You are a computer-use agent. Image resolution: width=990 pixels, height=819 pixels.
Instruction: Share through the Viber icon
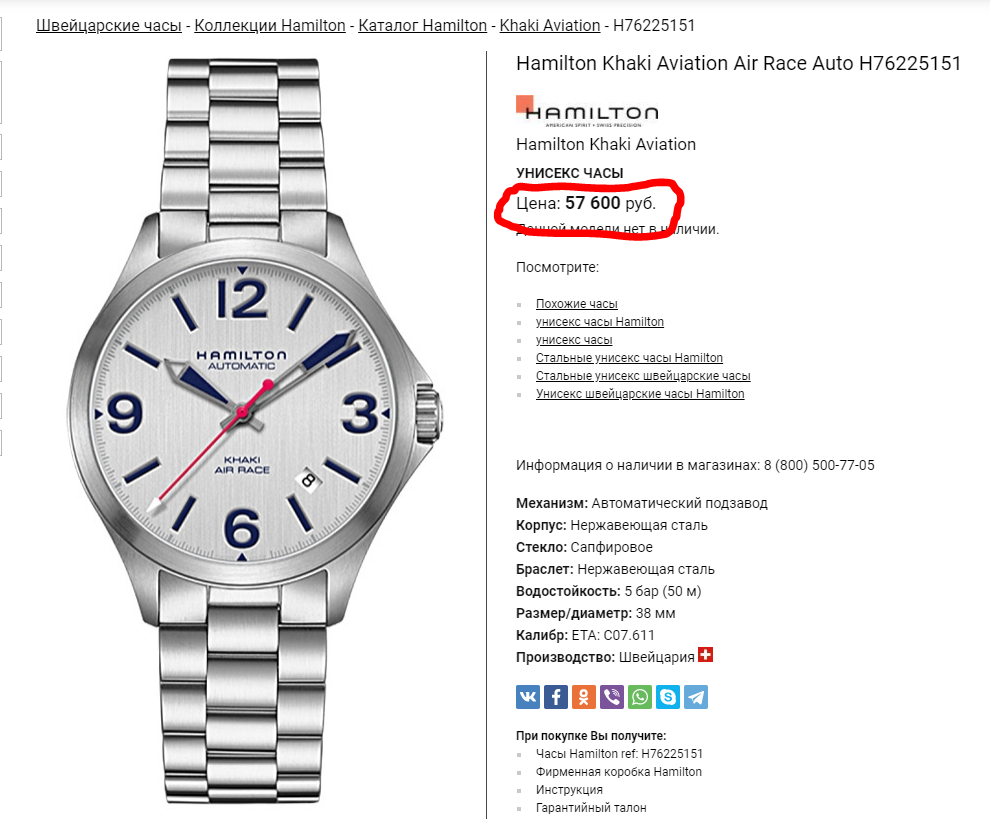pyautogui.click(x=612, y=697)
